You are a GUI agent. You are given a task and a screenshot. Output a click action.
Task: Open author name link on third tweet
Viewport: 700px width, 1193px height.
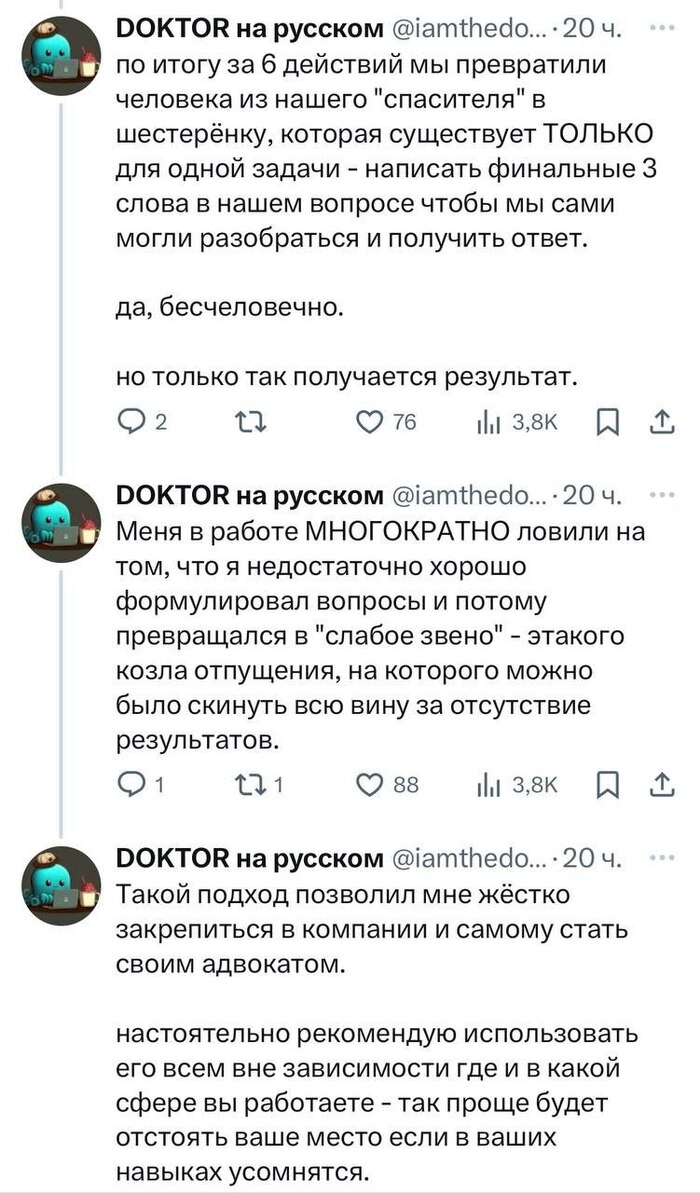(250, 858)
